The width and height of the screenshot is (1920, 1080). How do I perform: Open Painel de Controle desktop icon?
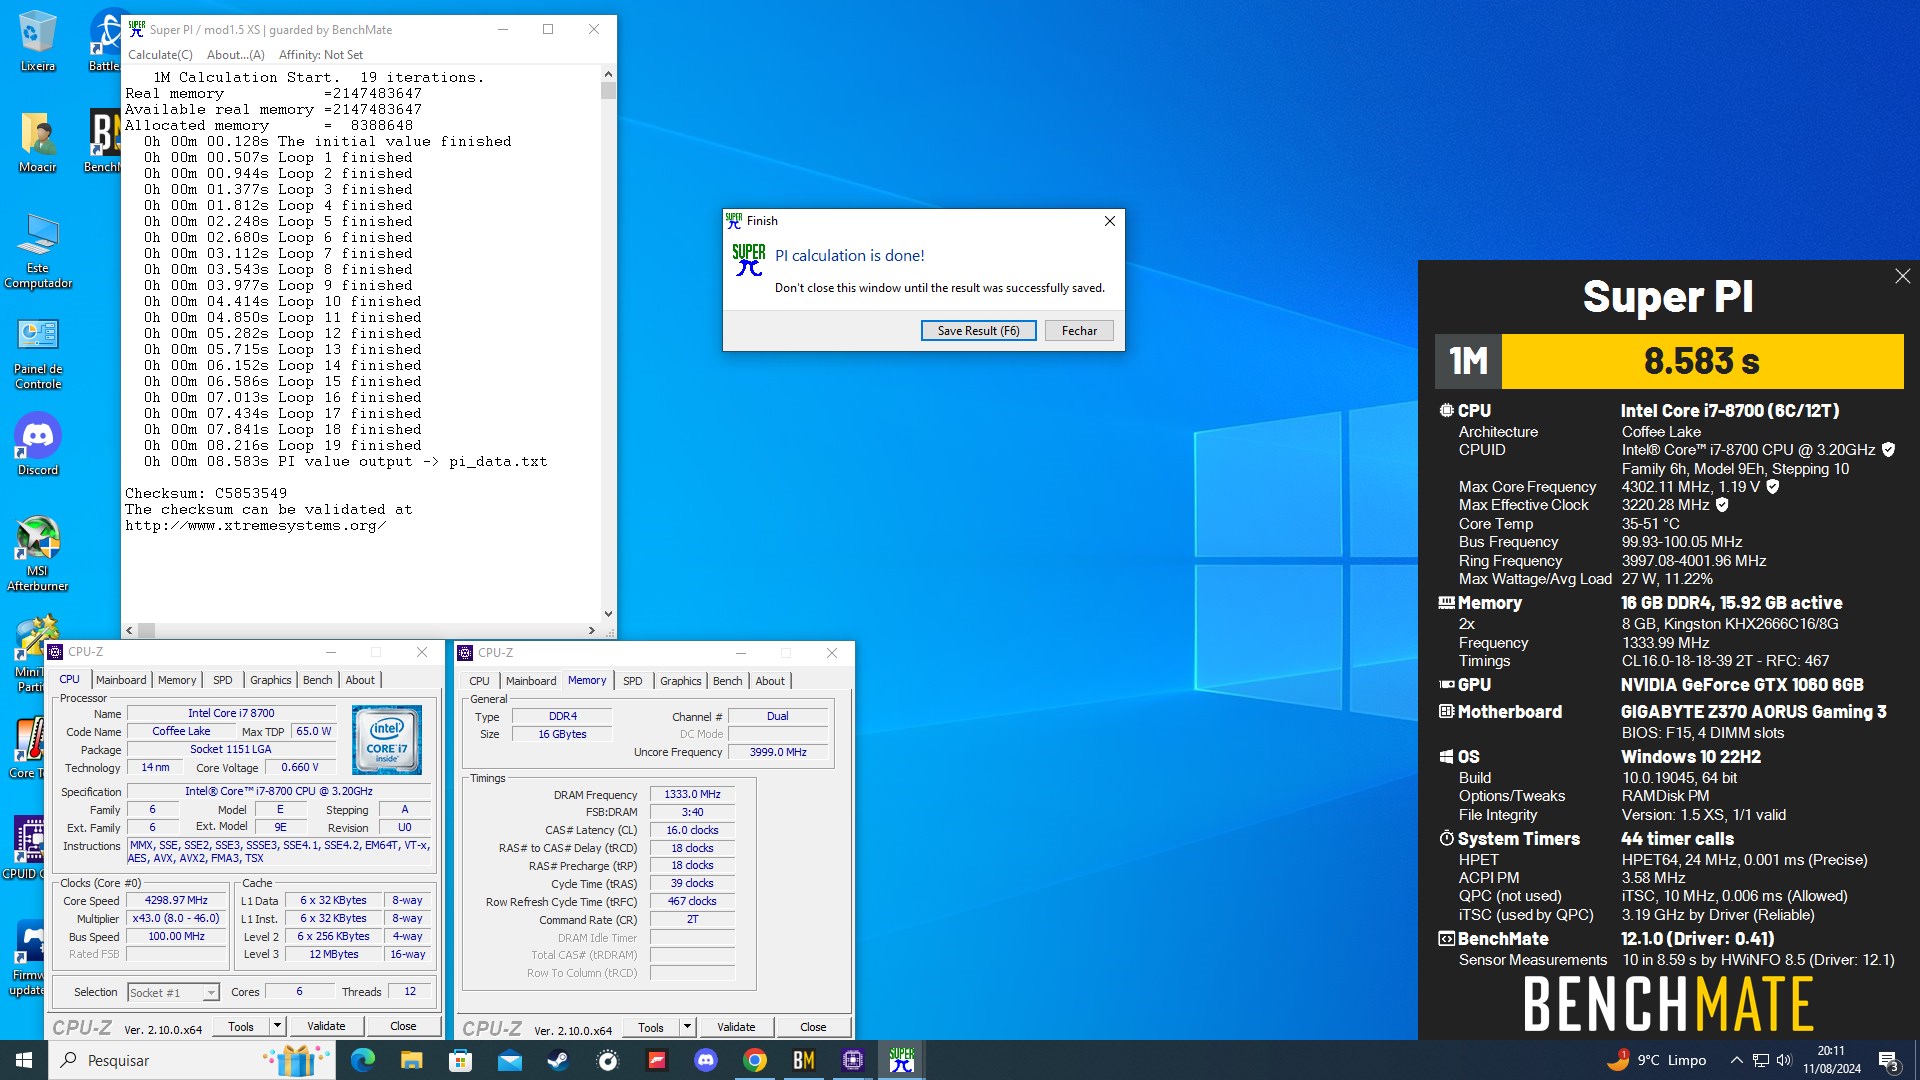[x=37, y=353]
